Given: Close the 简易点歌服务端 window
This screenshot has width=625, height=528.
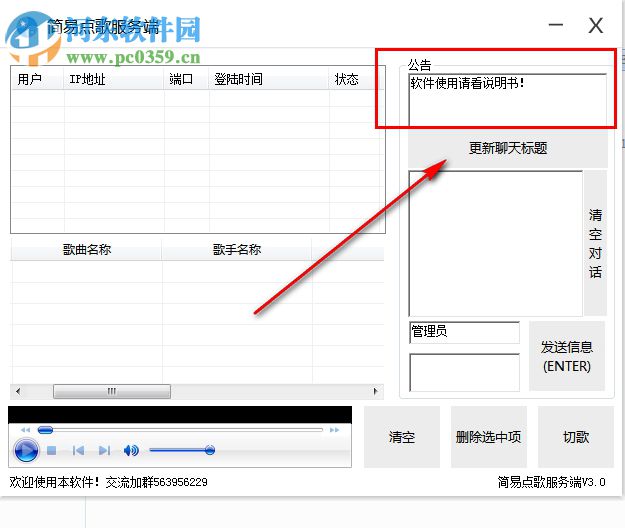Looking at the screenshot, I should 596,26.
